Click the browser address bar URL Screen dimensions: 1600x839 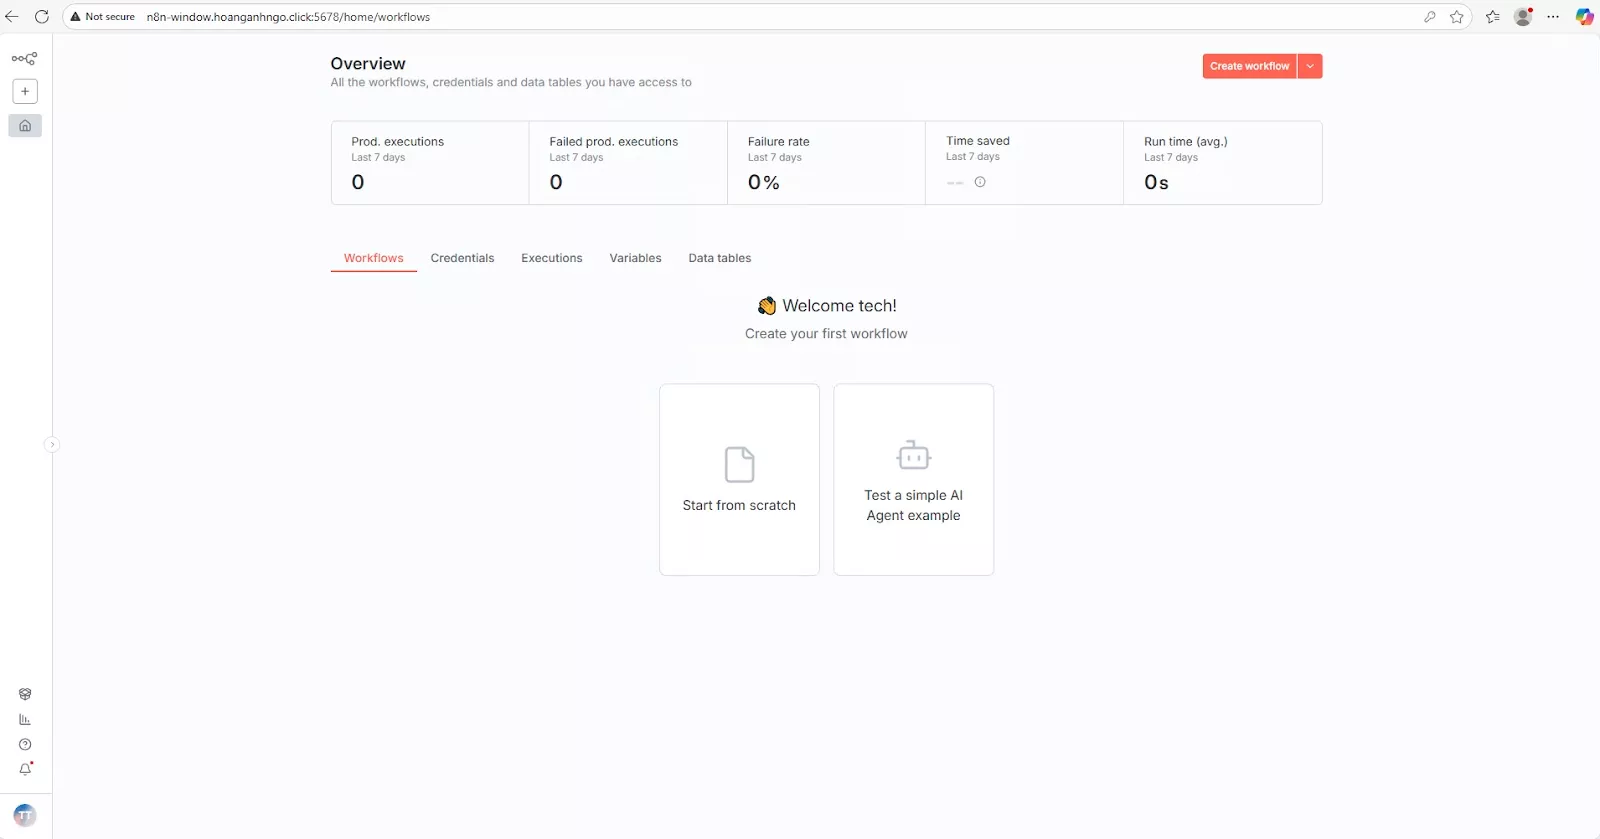point(288,17)
